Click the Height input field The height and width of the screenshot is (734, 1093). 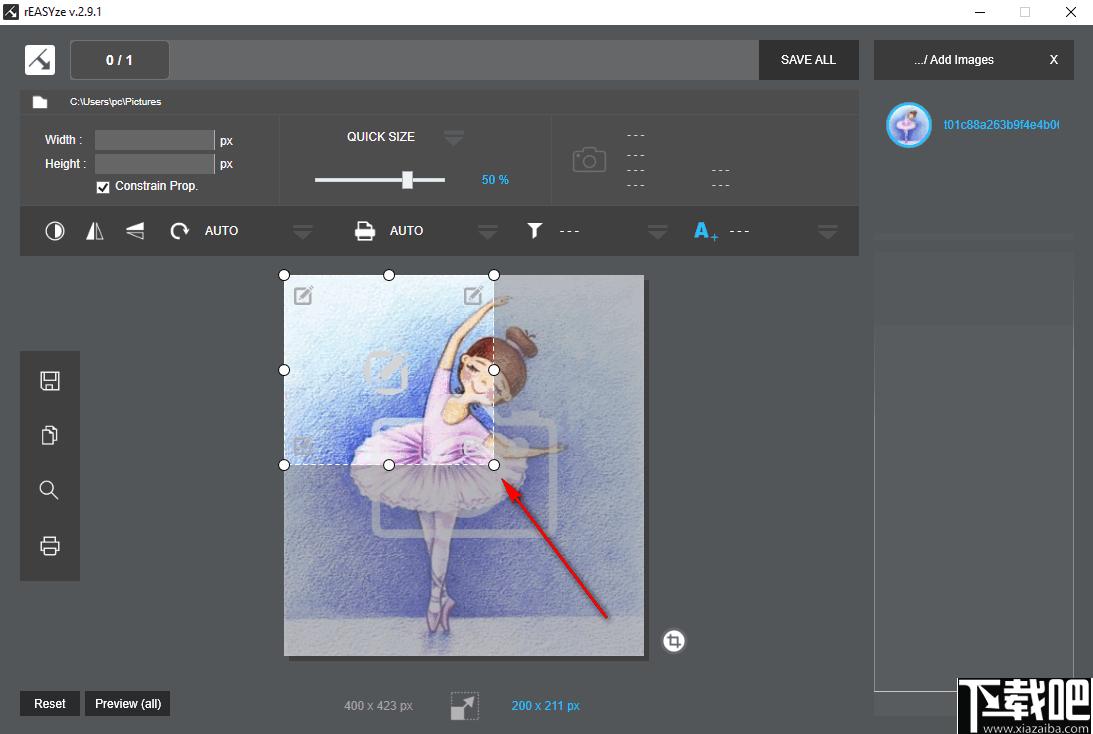click(155, 164)
